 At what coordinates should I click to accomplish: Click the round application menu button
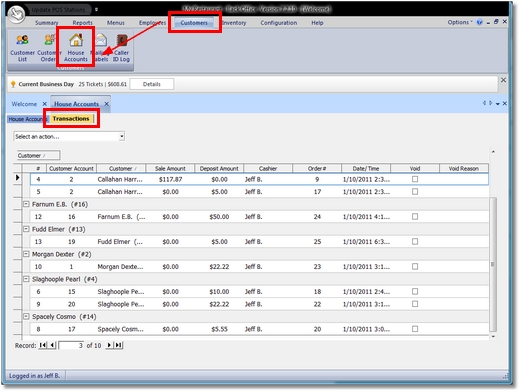(x=17, y=14)
